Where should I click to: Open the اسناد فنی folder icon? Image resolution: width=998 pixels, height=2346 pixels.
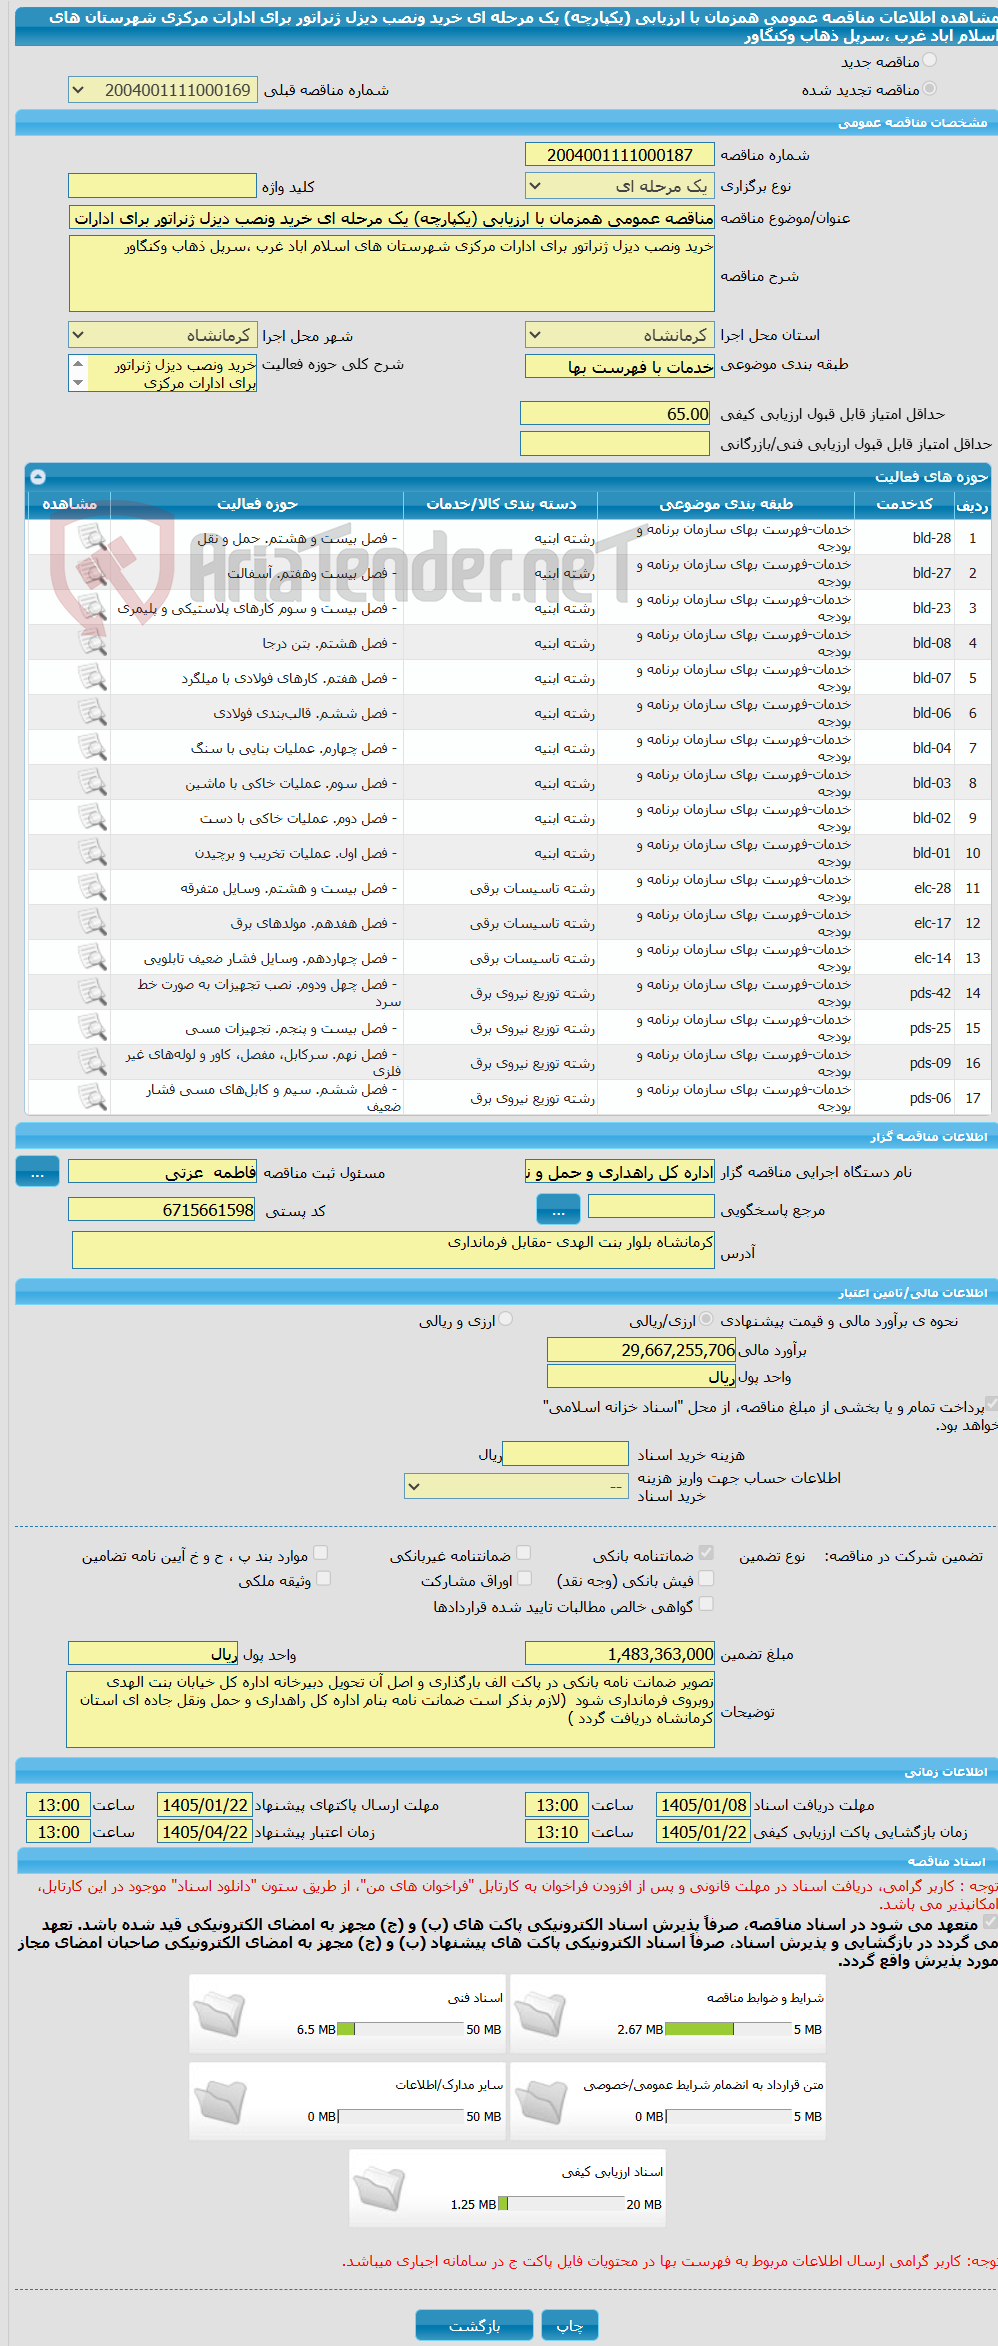[x=220, y=2013]
